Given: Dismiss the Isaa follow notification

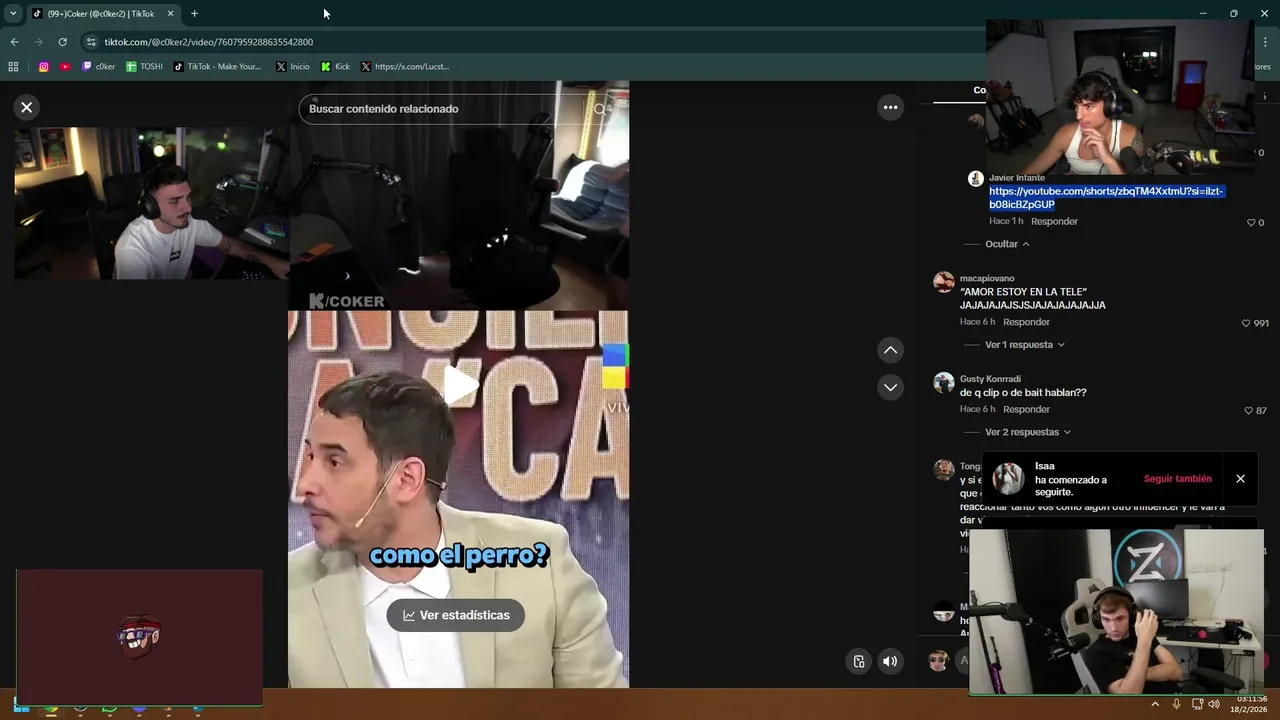Looking at the screenshot, I should 1240,479.
